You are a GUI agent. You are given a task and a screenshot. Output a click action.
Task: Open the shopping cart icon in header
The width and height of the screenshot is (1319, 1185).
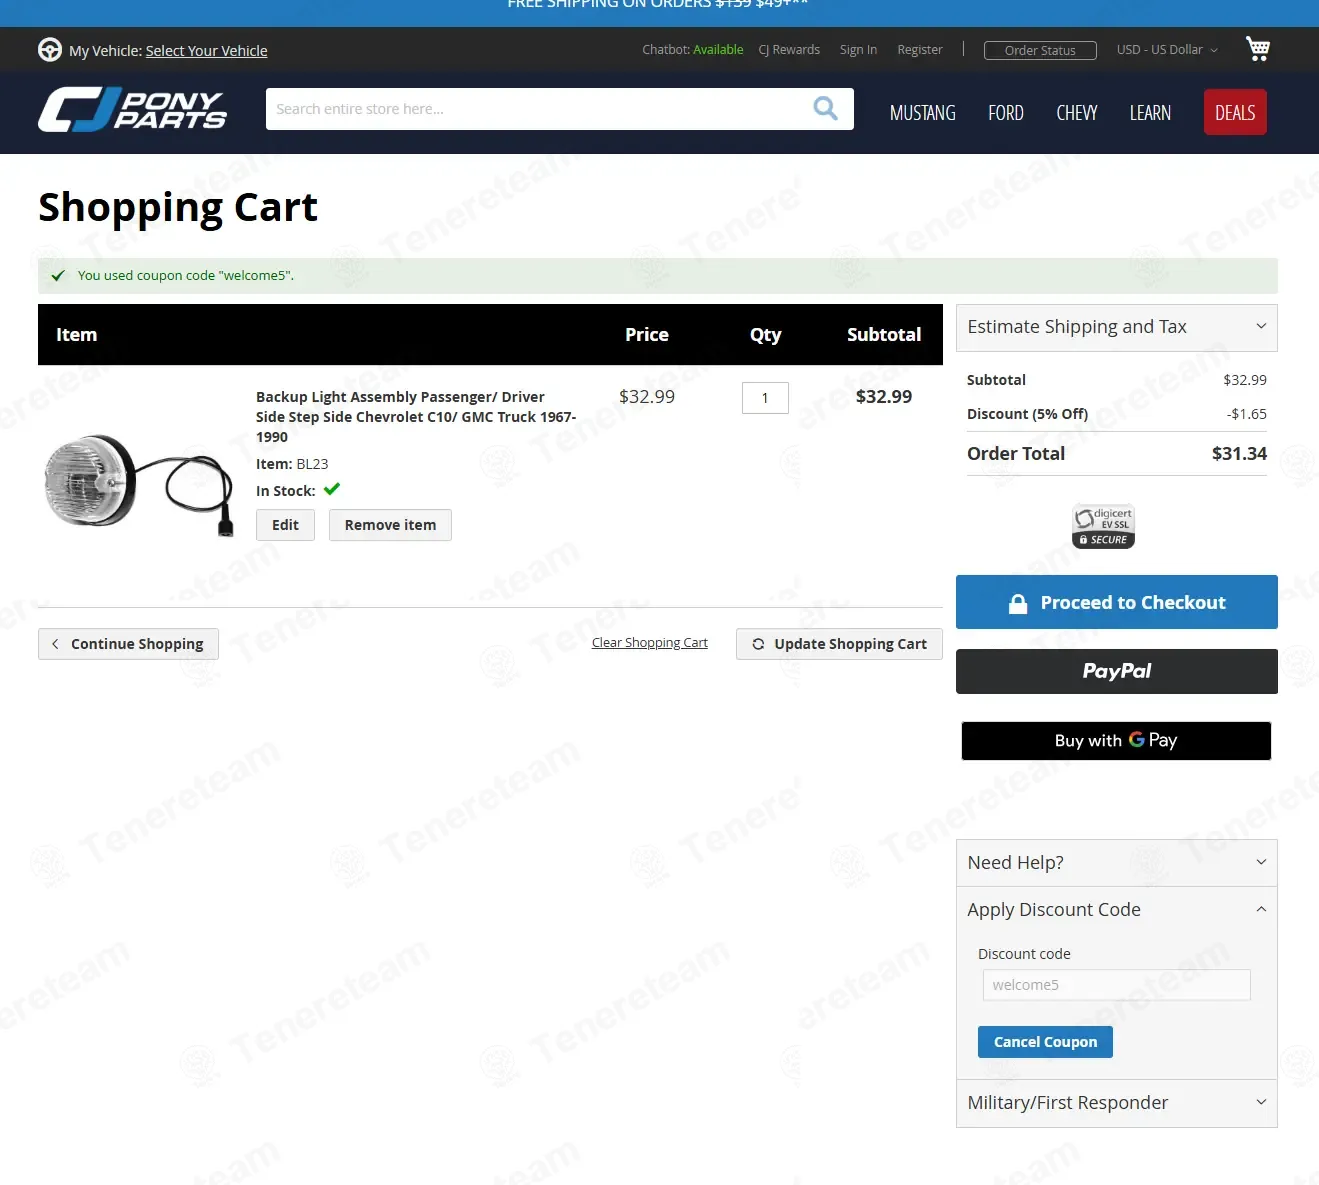pos(1257,48)
